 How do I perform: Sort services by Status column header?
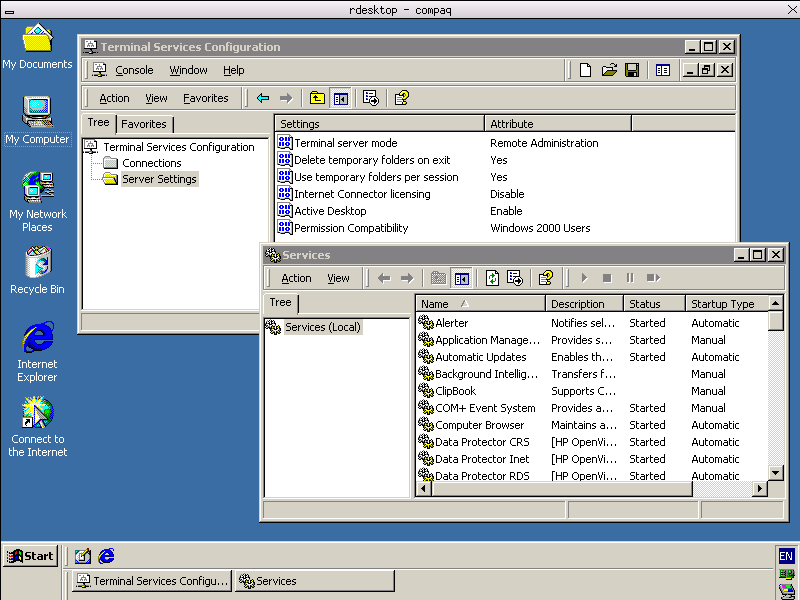click(x=655, y=304)
